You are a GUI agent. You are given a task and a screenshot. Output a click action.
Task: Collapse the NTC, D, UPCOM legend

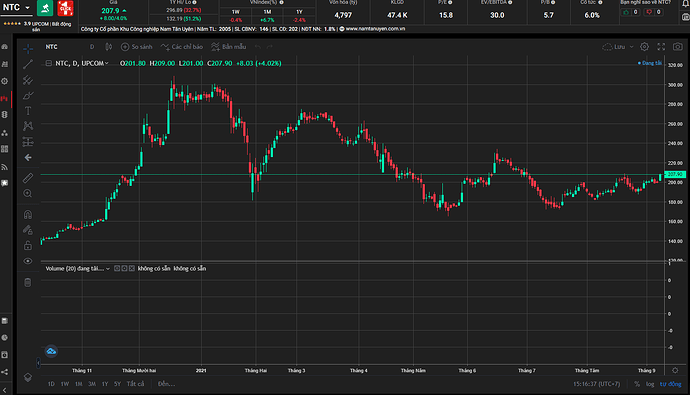tap(48, 63)
